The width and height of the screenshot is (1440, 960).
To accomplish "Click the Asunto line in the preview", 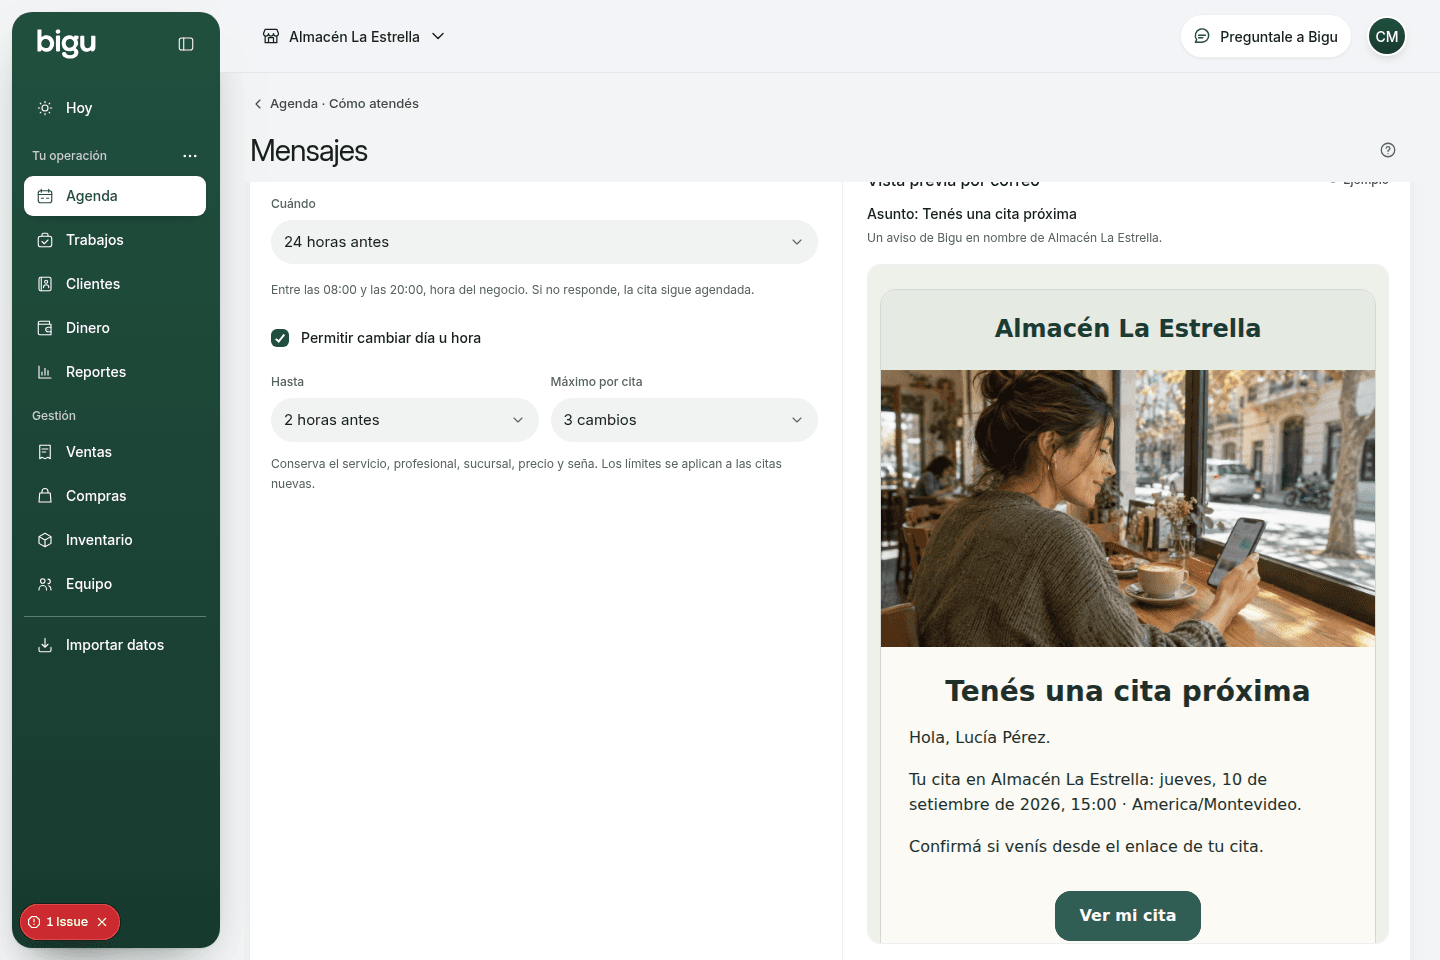I will pos(972,214).
